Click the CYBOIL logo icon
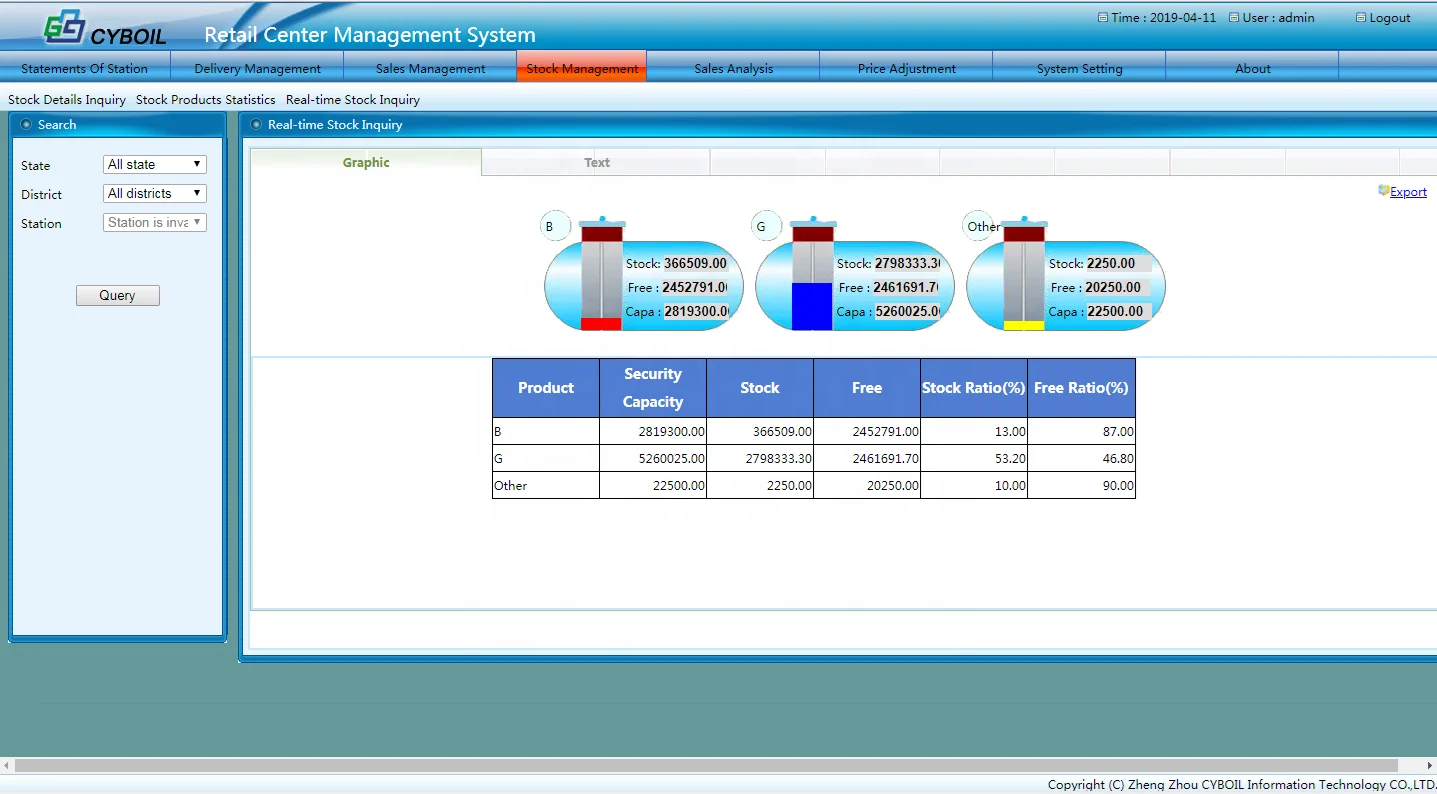The image size is (1437, 794). [x=64, y=30]
